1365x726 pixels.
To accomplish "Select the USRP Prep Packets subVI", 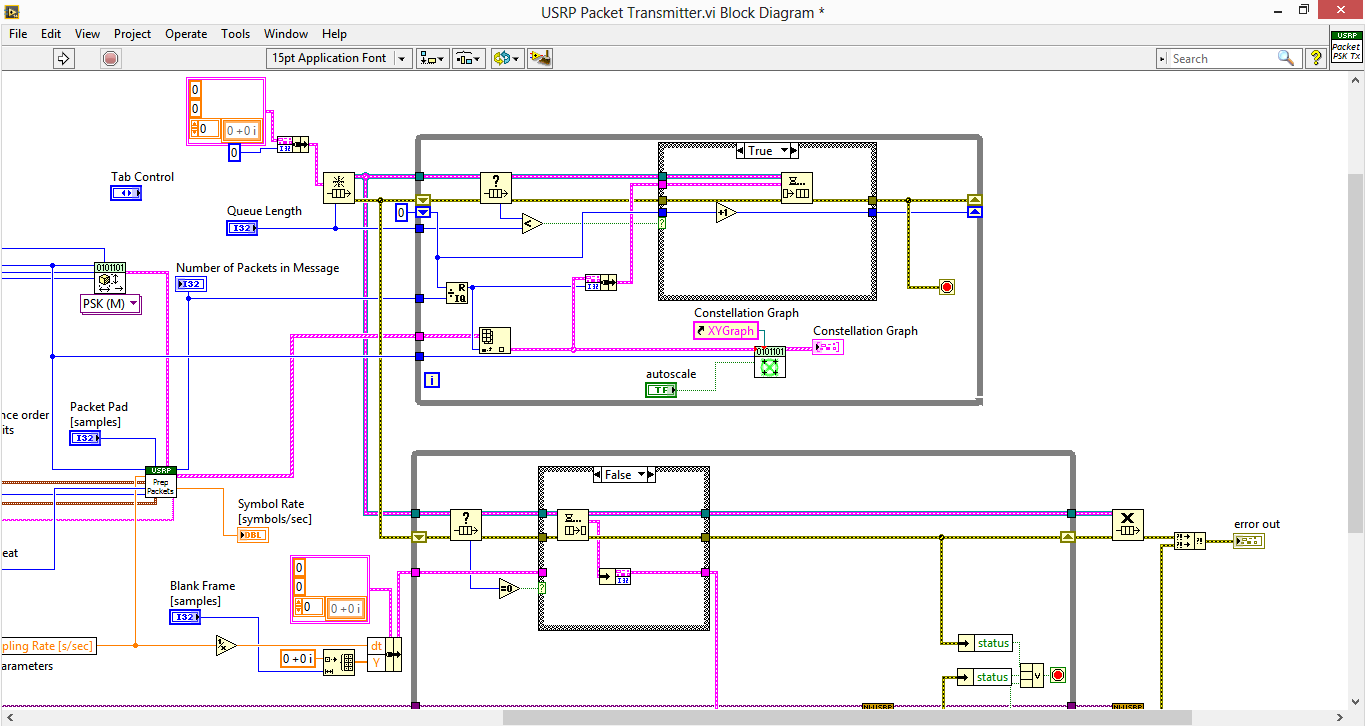I will point(161,482).
